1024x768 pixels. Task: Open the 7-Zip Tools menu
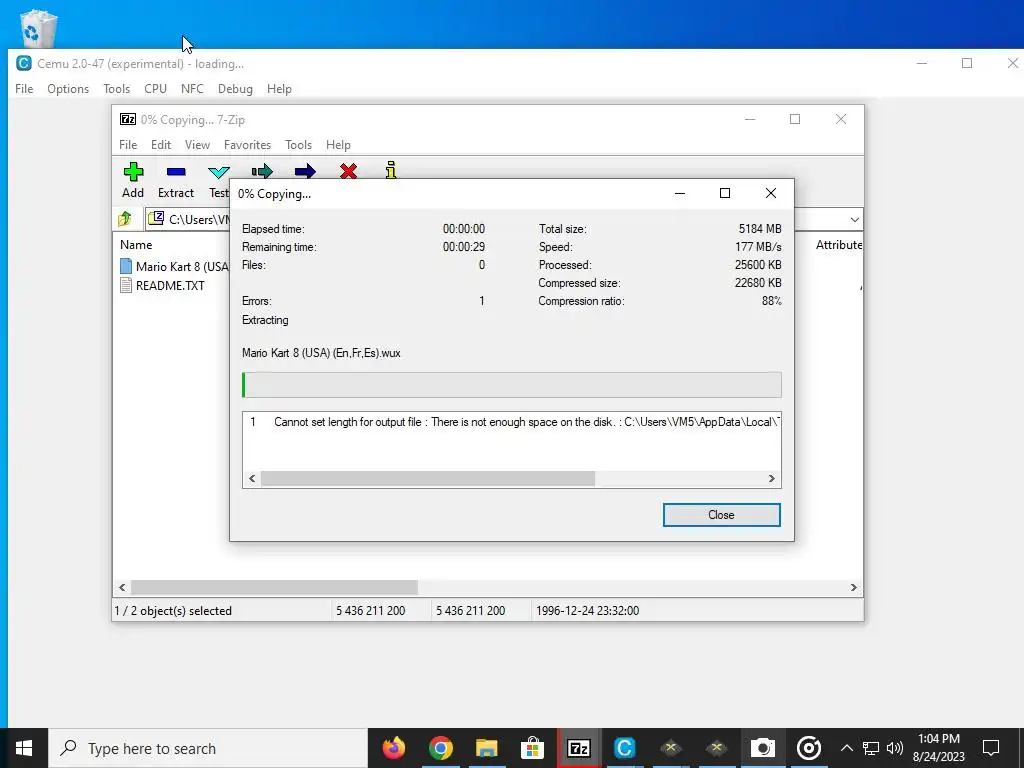click(298, 145)
